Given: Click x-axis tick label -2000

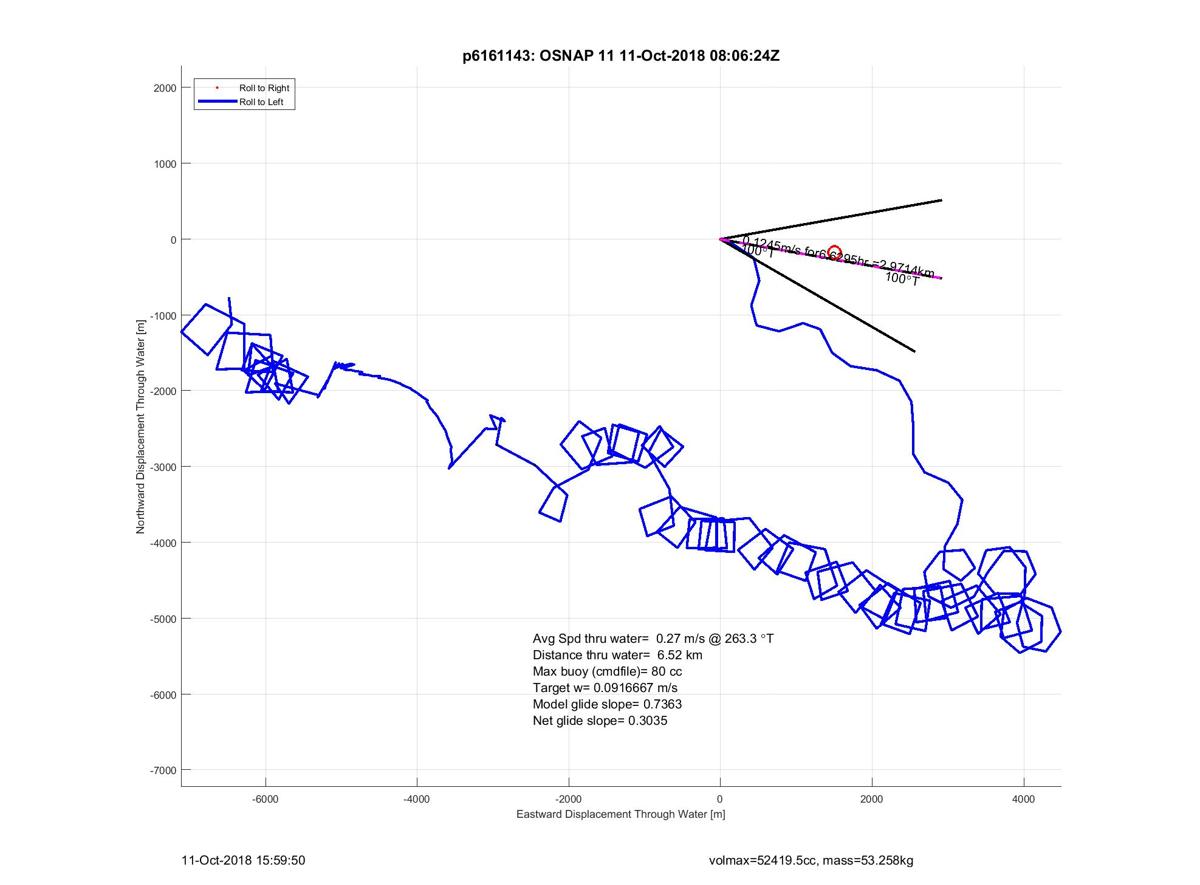Looking at the screenshot, I should click(568, 799).
